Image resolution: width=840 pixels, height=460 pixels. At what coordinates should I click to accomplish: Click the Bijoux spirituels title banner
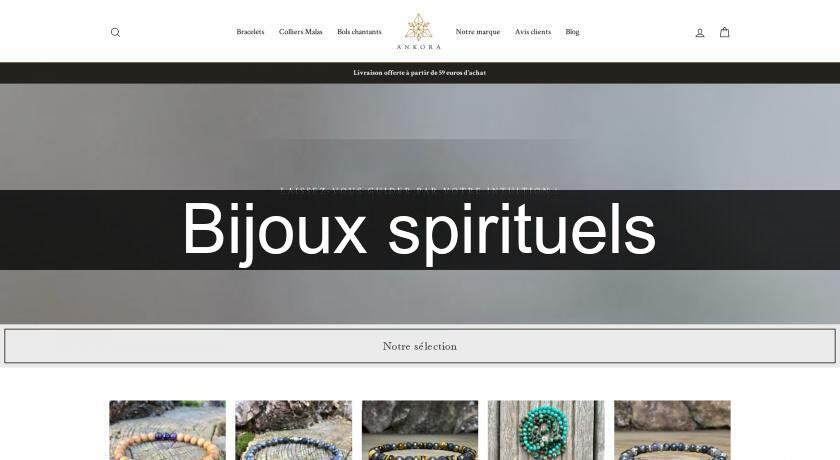(x=420, y=230)
